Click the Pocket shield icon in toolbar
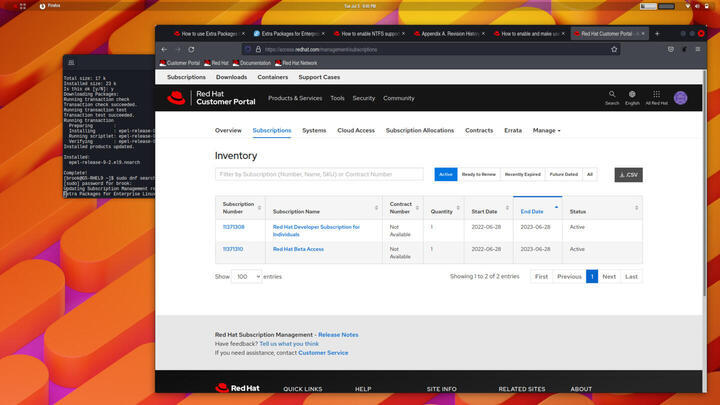Viewport: 720px width, 405px height. 671,49
